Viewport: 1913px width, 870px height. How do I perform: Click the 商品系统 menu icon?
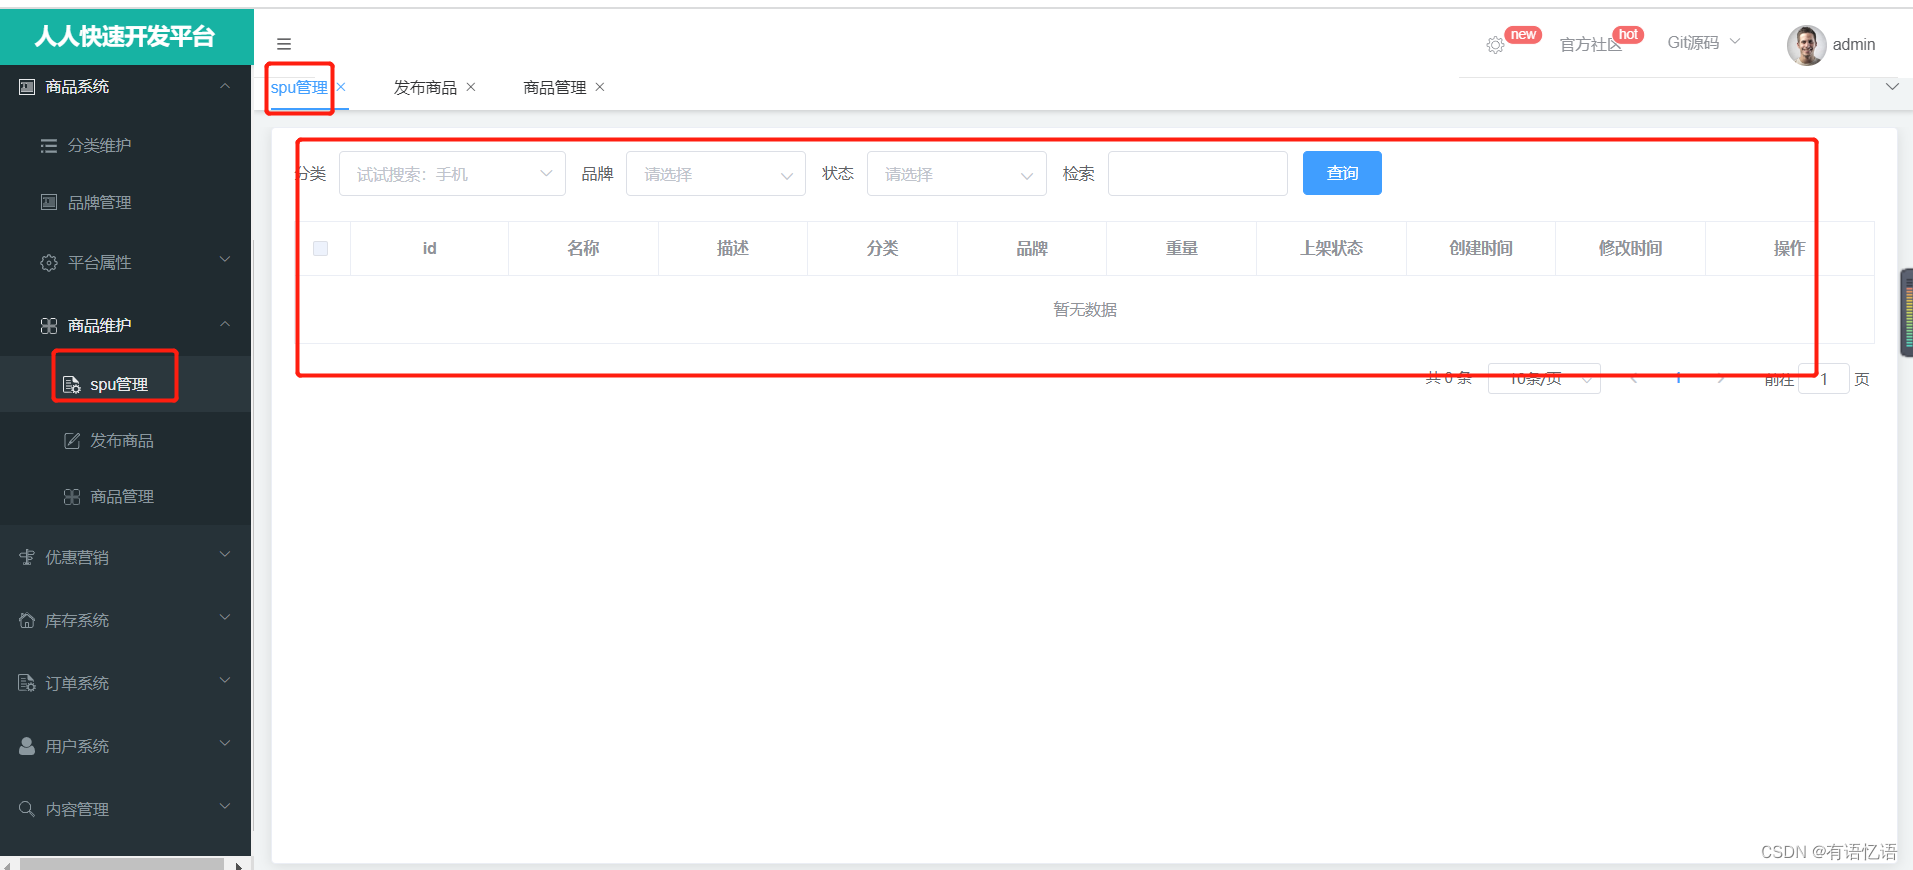coord(27,87)
